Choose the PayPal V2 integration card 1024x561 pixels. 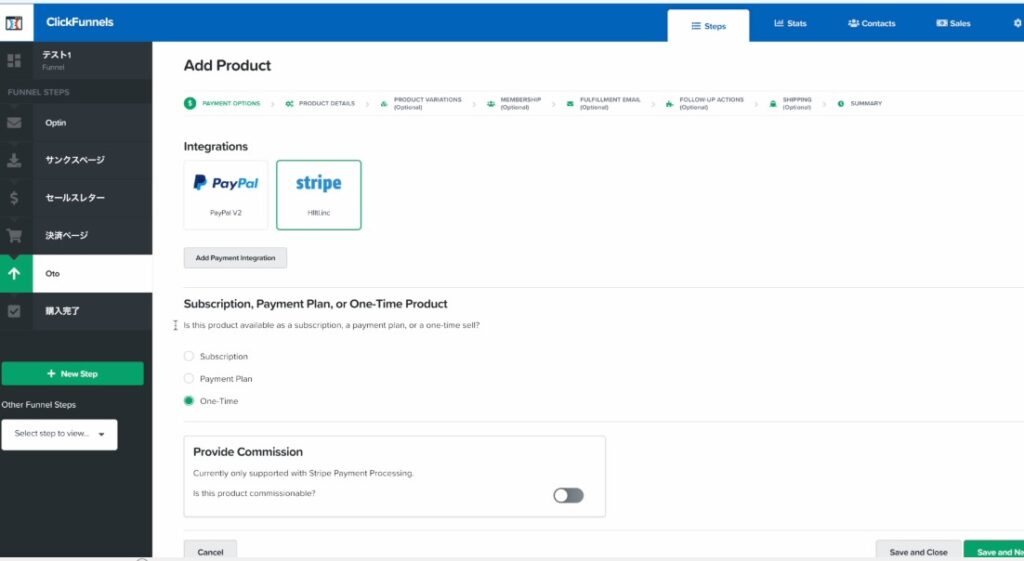pyautogui.click(x=226, y=195)
